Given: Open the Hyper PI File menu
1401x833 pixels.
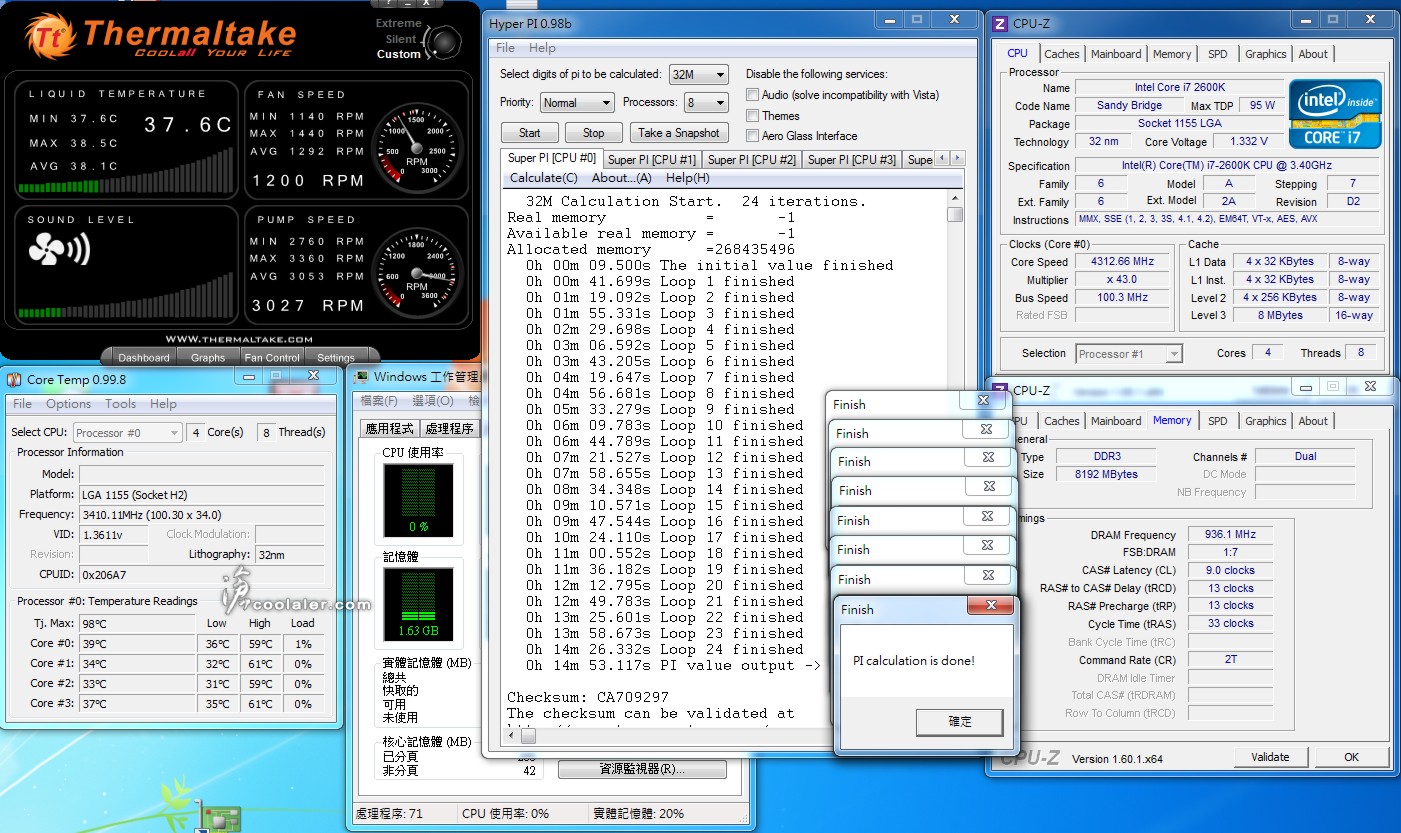Looking at the screenshot, I should 506,48.
